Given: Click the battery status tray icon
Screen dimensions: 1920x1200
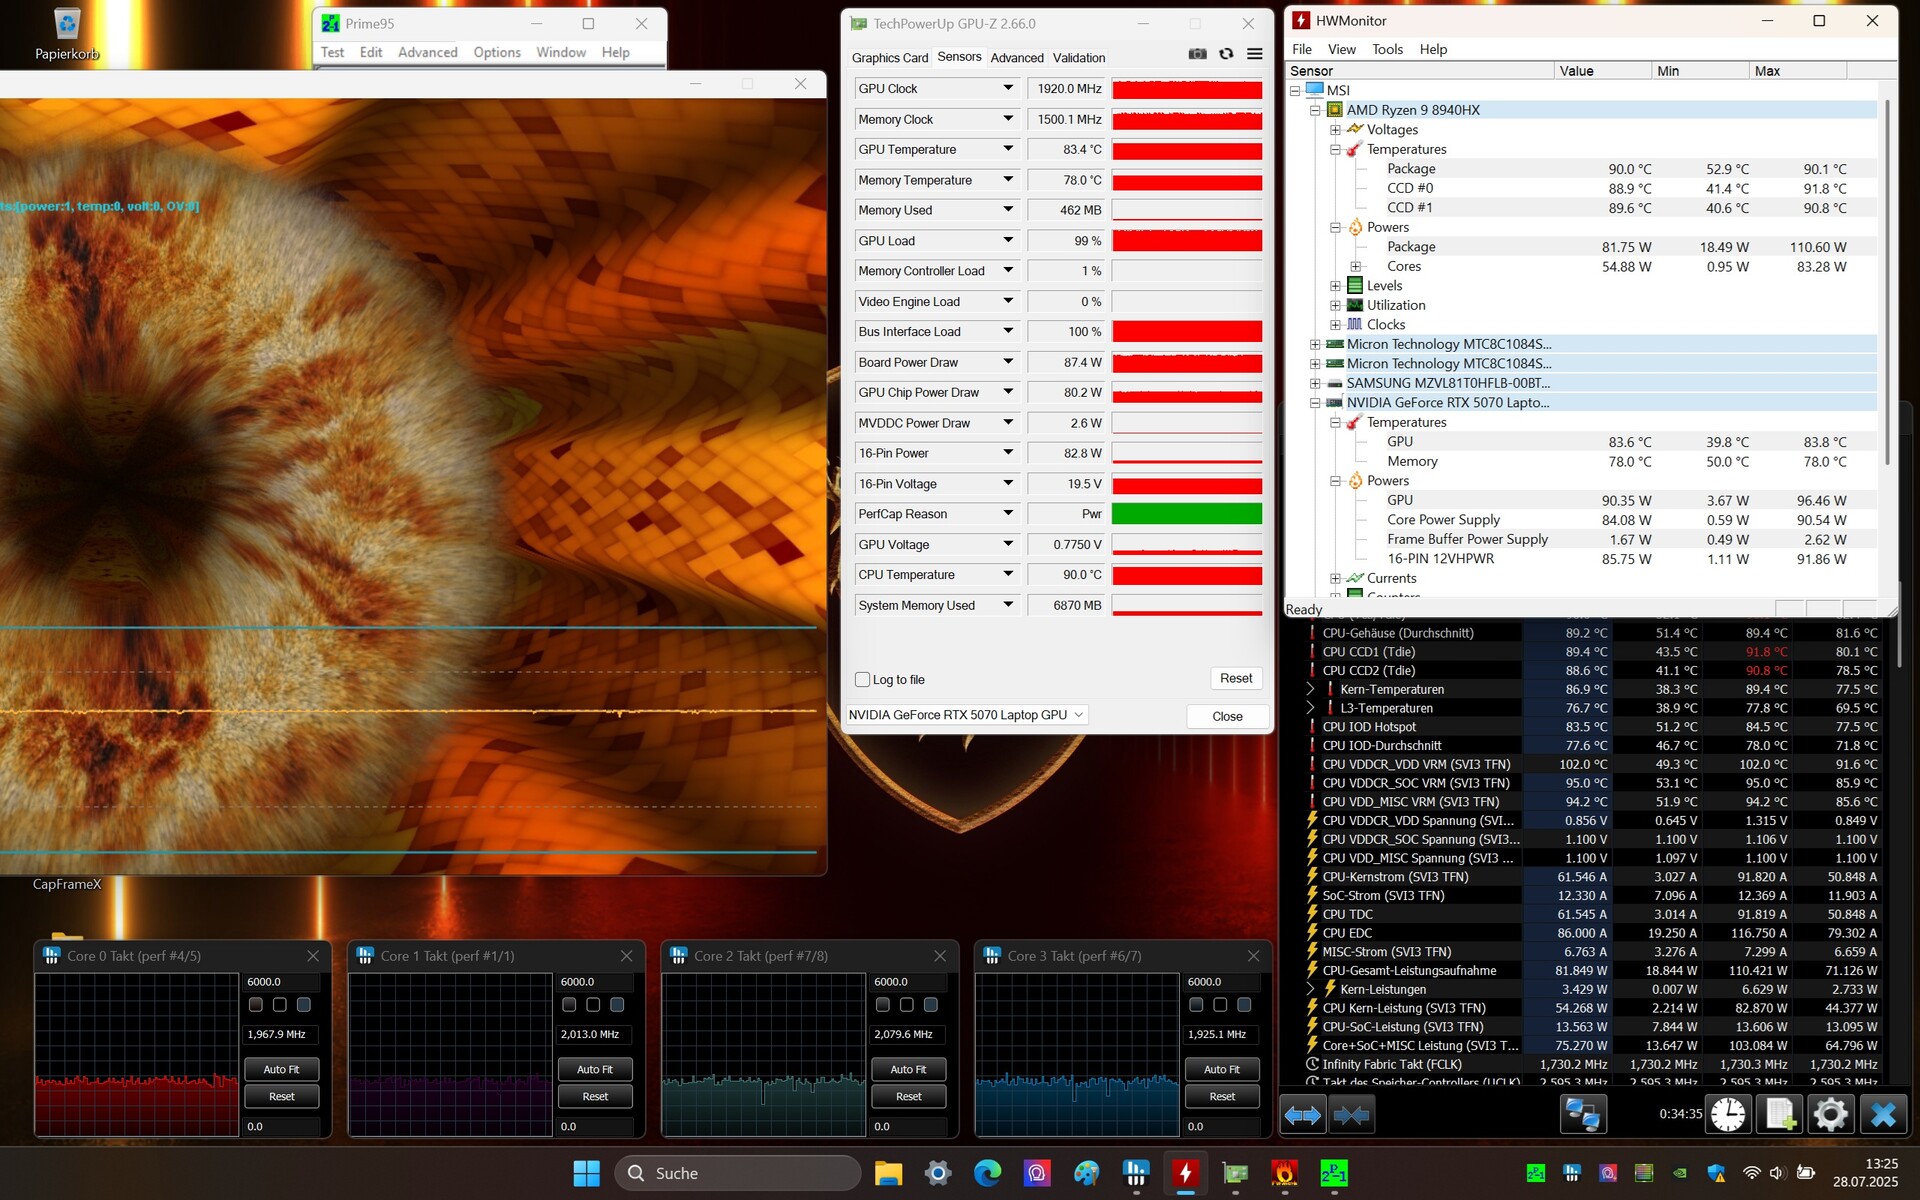Looking at the screenshot, I should pyautogui.click(x=1806, y=1173).
